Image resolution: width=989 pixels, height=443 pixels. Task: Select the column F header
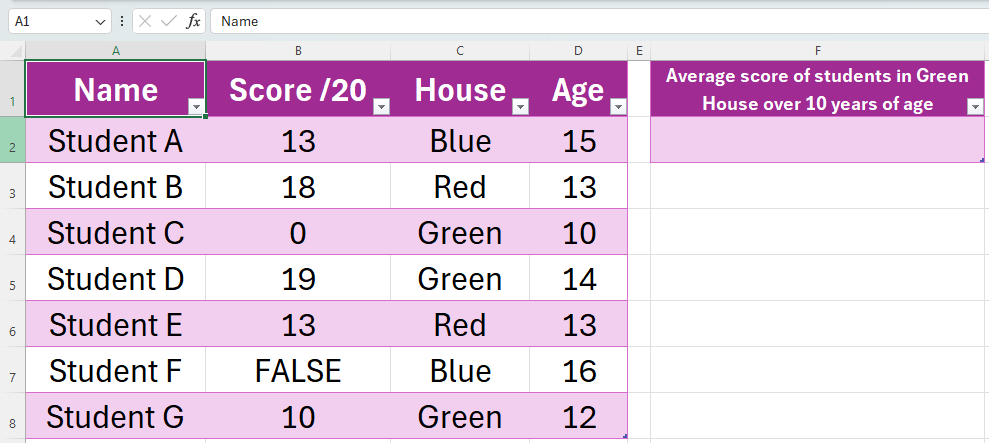[x=818, y=51]
